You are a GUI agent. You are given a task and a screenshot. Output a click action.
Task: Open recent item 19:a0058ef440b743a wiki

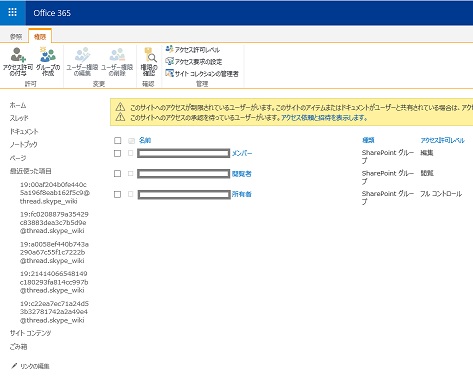[x=54, y=252]
